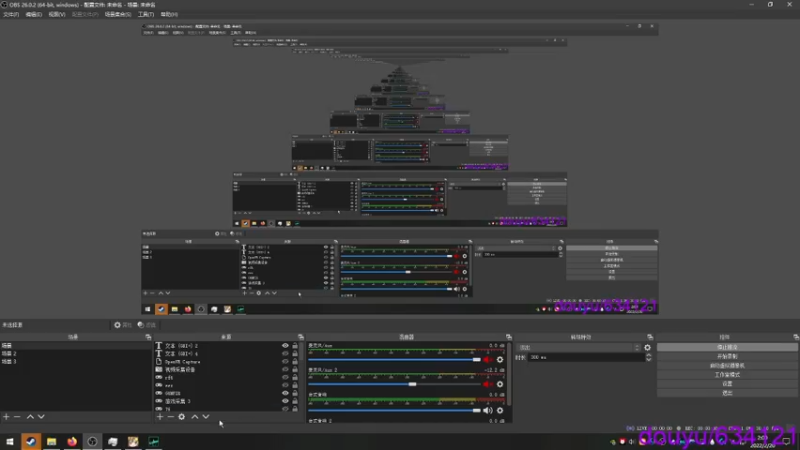Adjust 麦克风/Aux 2 volume slider
This screenshot has width=800, height=450.
pyautogui.click(x=394, y=384)
